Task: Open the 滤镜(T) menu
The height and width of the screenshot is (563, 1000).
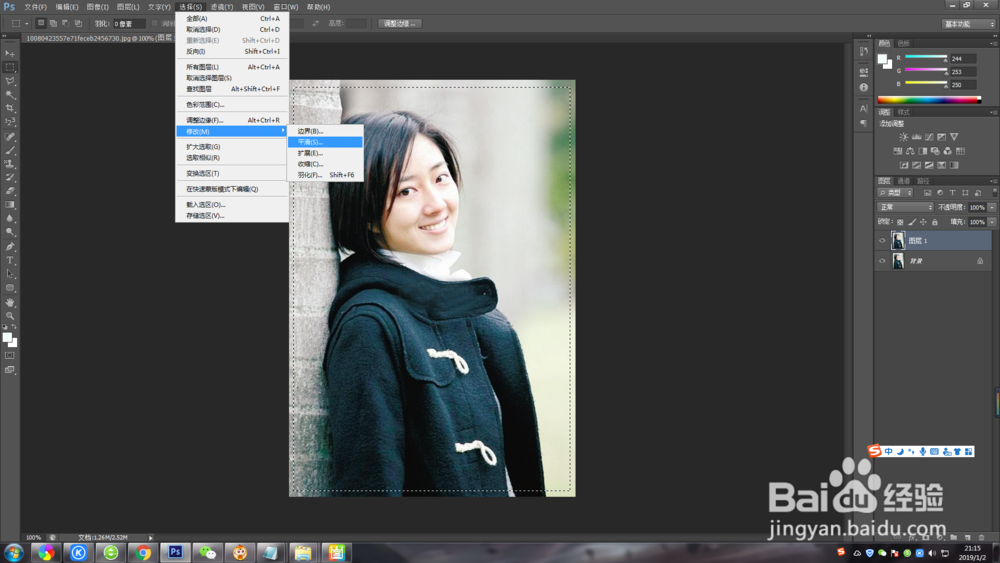Action: tap(221, 7)
